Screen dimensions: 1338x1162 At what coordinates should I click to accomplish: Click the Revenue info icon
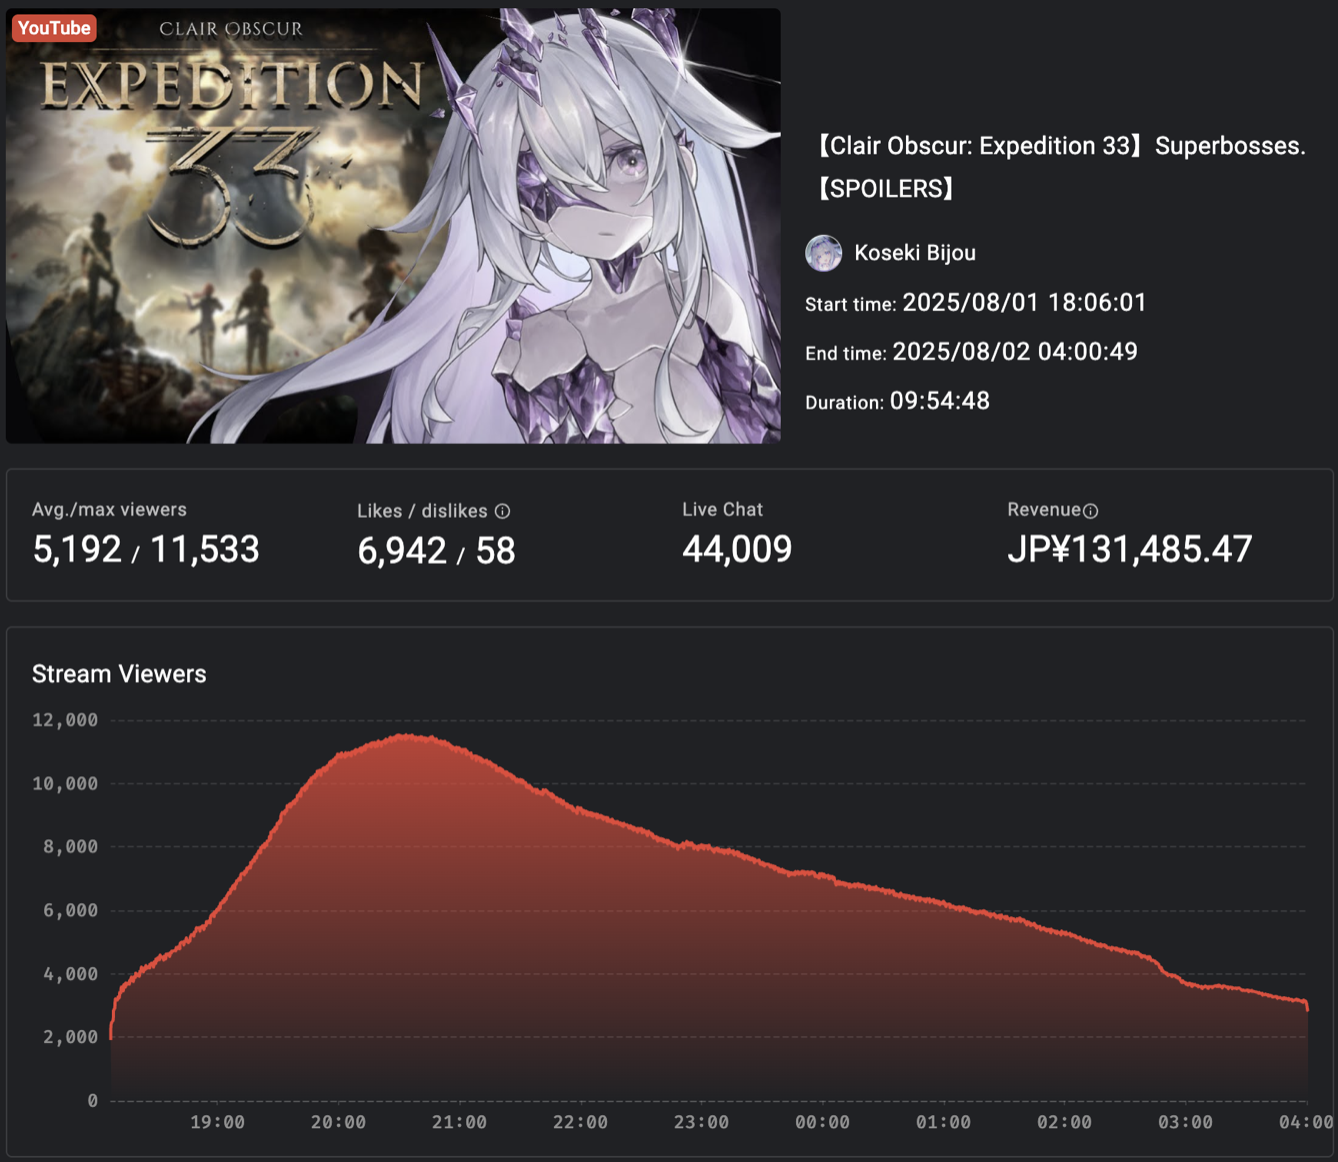point(1090,511)
